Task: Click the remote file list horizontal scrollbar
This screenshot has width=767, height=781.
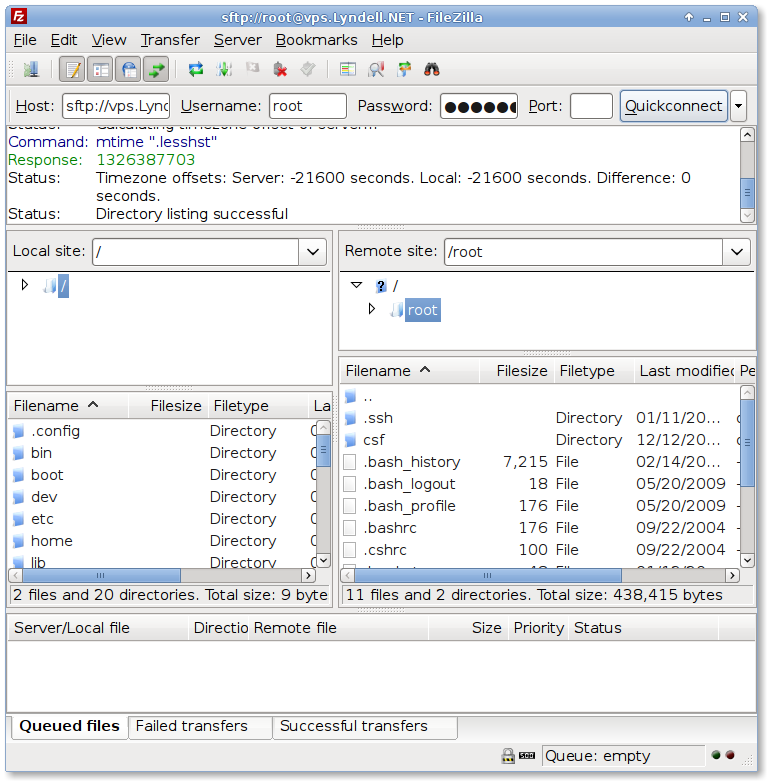Action: click(540, 576)
